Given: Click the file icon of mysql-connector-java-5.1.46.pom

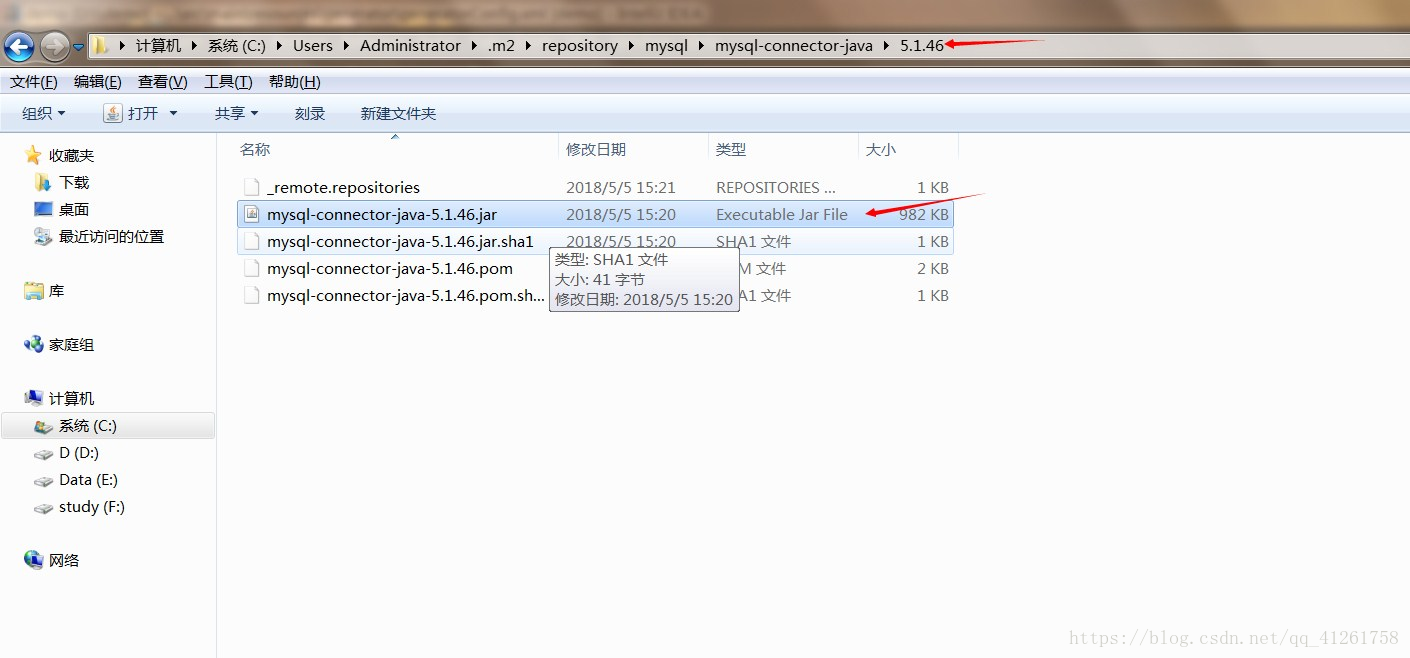Looking at the screenshot, I should pos(252,268).
